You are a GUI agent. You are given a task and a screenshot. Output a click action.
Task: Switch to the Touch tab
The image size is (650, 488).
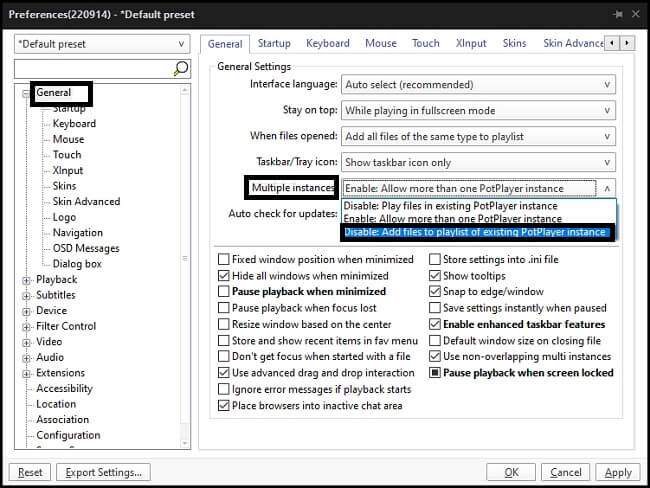[x=426, y=43]
